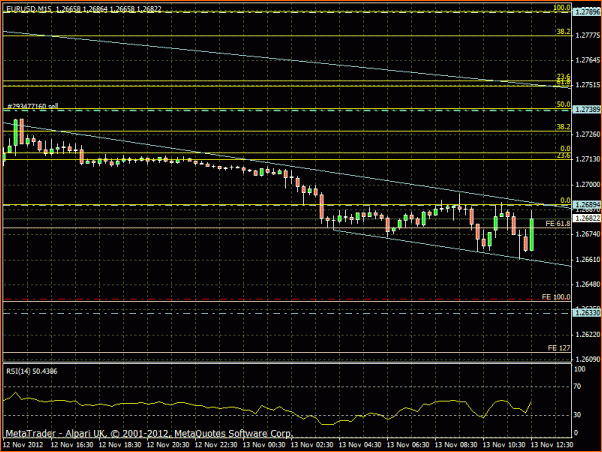Click the RSI scale value 100
This screenshot has width=602, height=452.
click(579, 369)
